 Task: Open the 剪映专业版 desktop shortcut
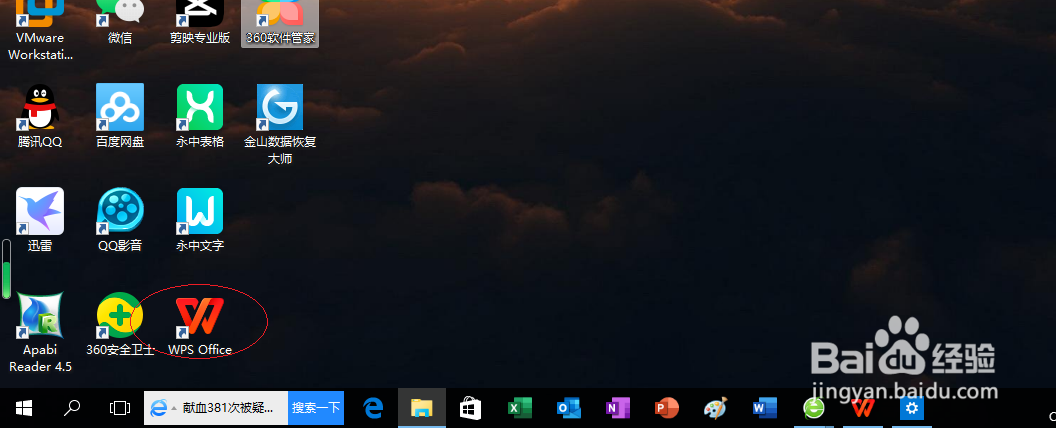200,24
